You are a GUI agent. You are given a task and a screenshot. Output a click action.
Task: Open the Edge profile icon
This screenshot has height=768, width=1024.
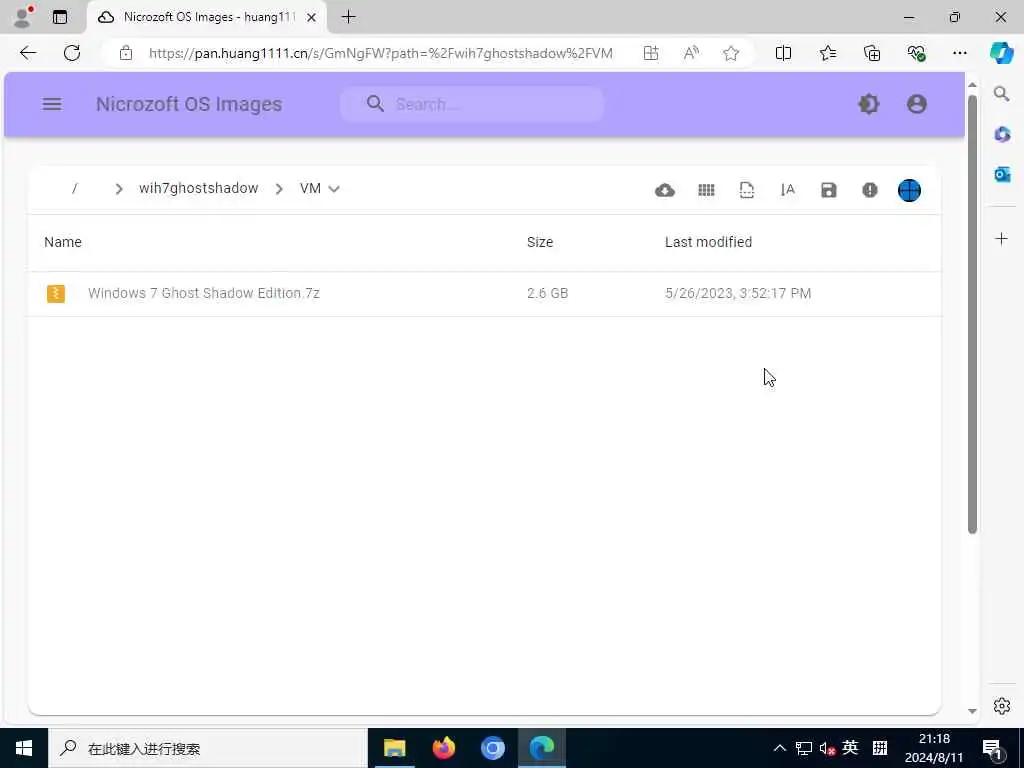(x=22, y=17)
